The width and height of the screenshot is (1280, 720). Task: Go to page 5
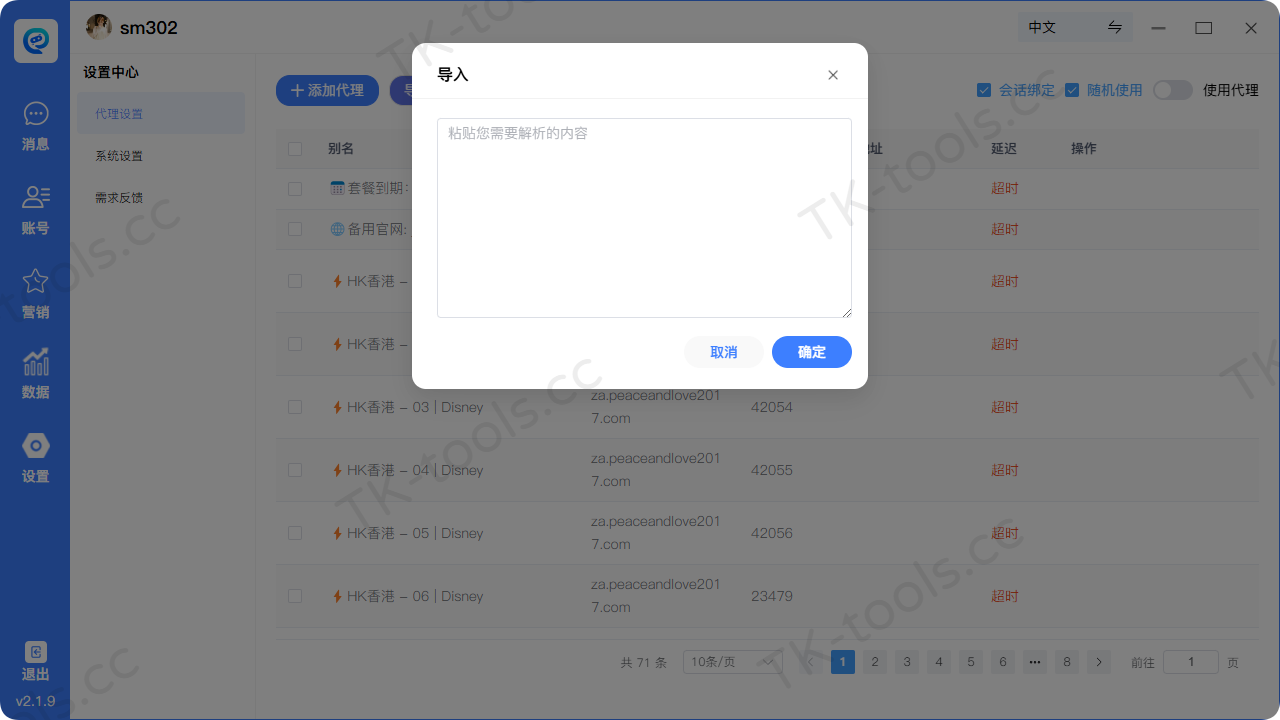pos(971,662)
